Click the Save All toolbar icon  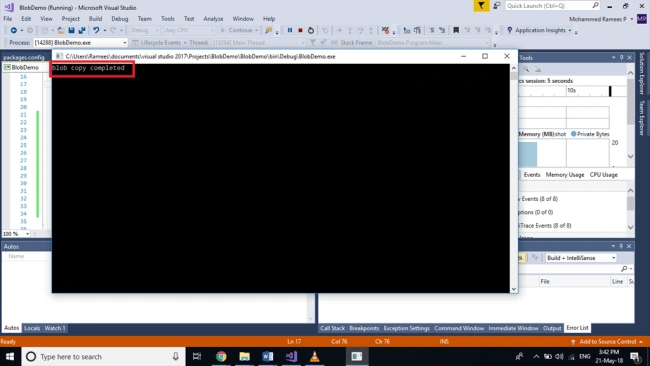click(82, 30)
